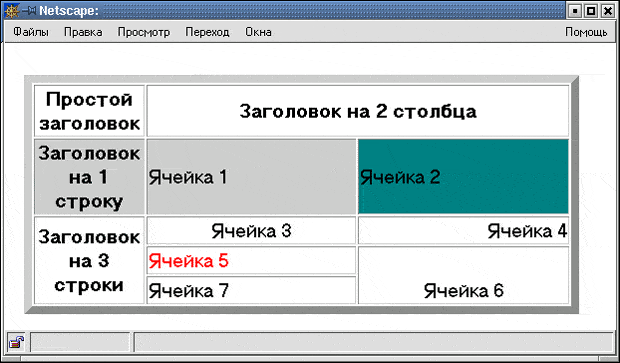620x363 pixels.
Task: Click the cell 'Ячейка 6'
Action: point(463,275)
